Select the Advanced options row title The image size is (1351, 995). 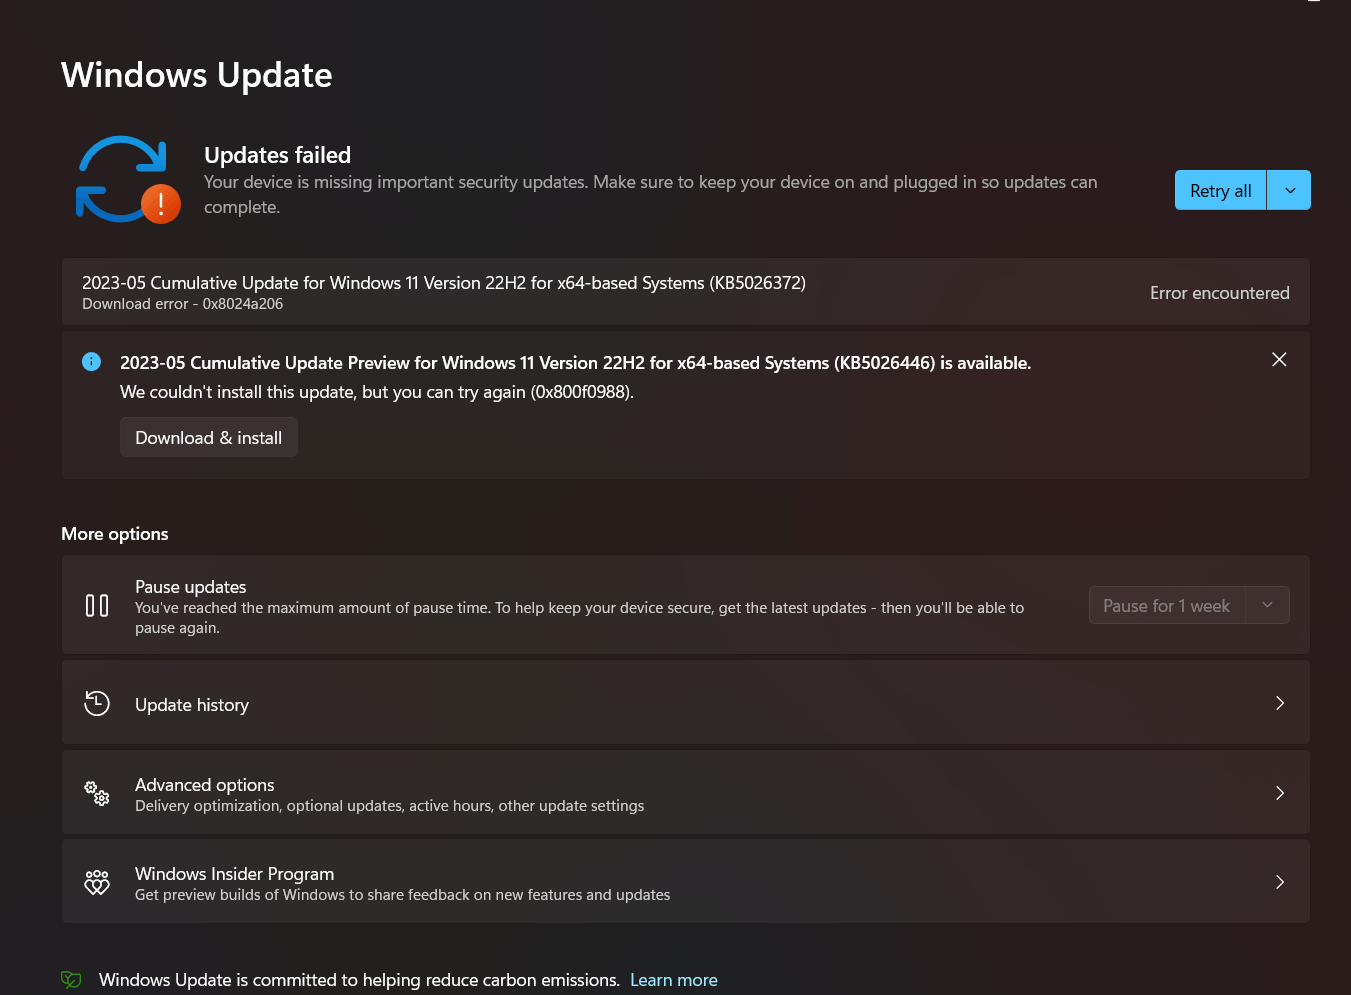(205, 785)
